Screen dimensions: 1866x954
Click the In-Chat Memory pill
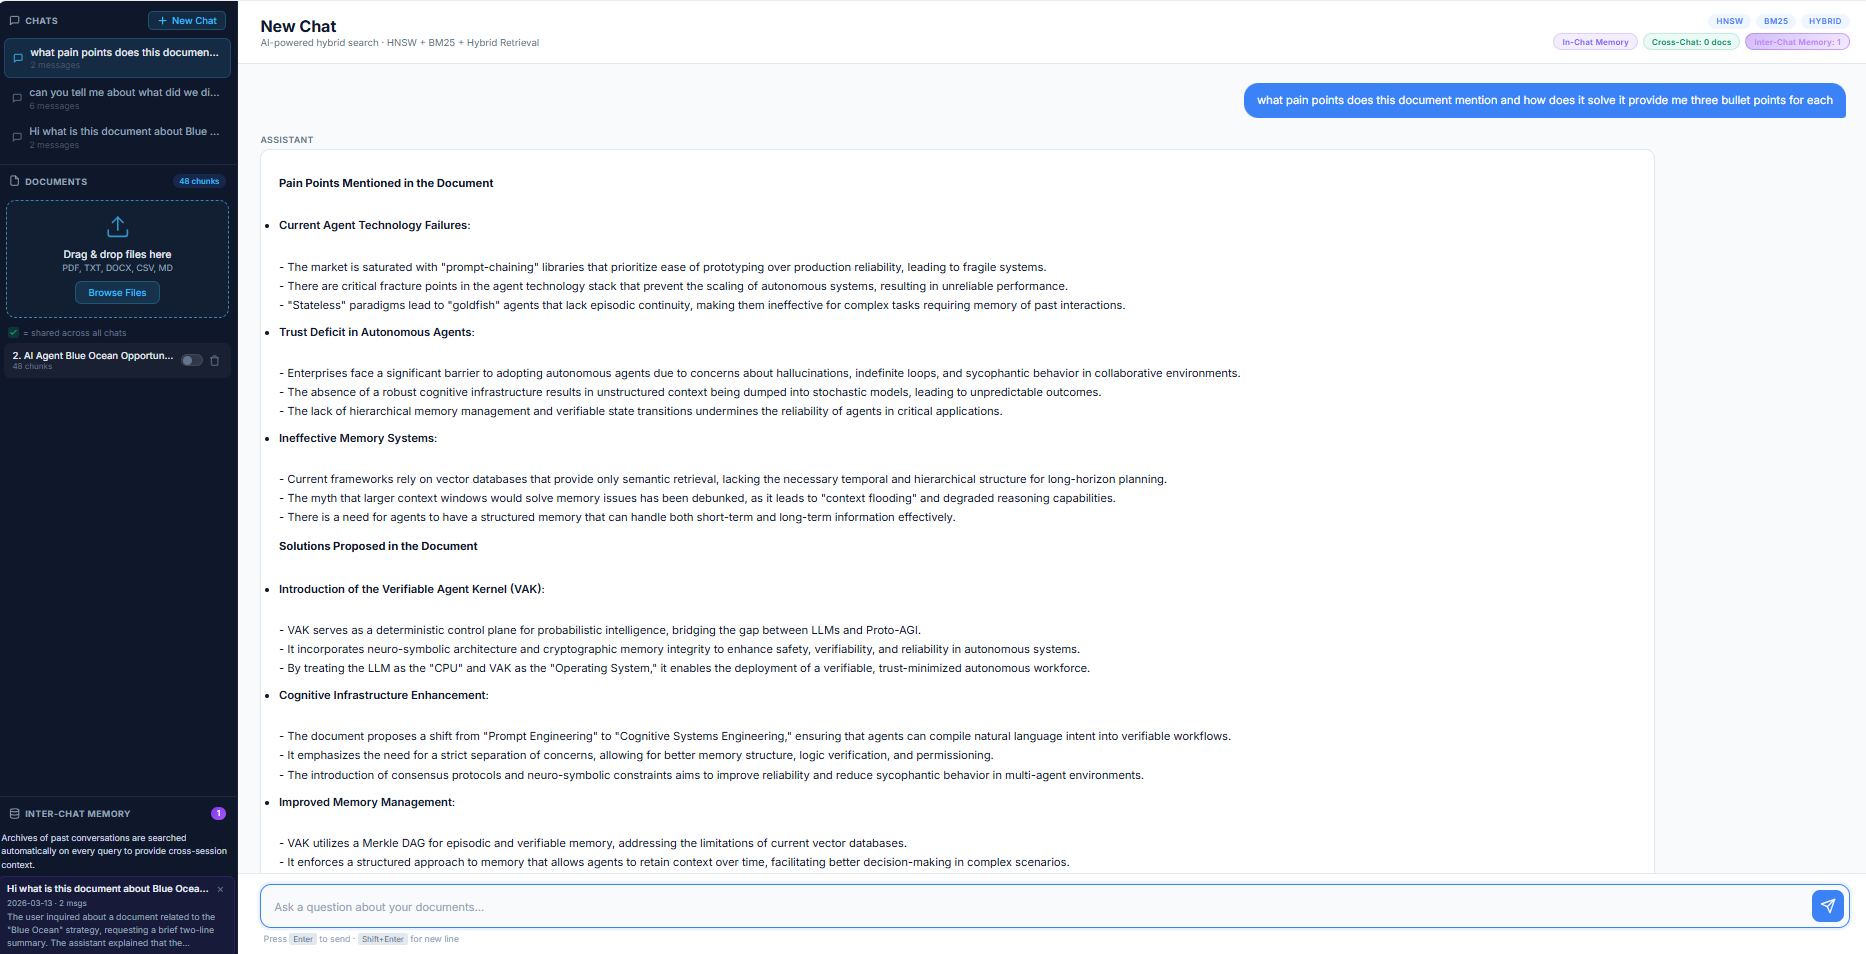point(1595,42)
